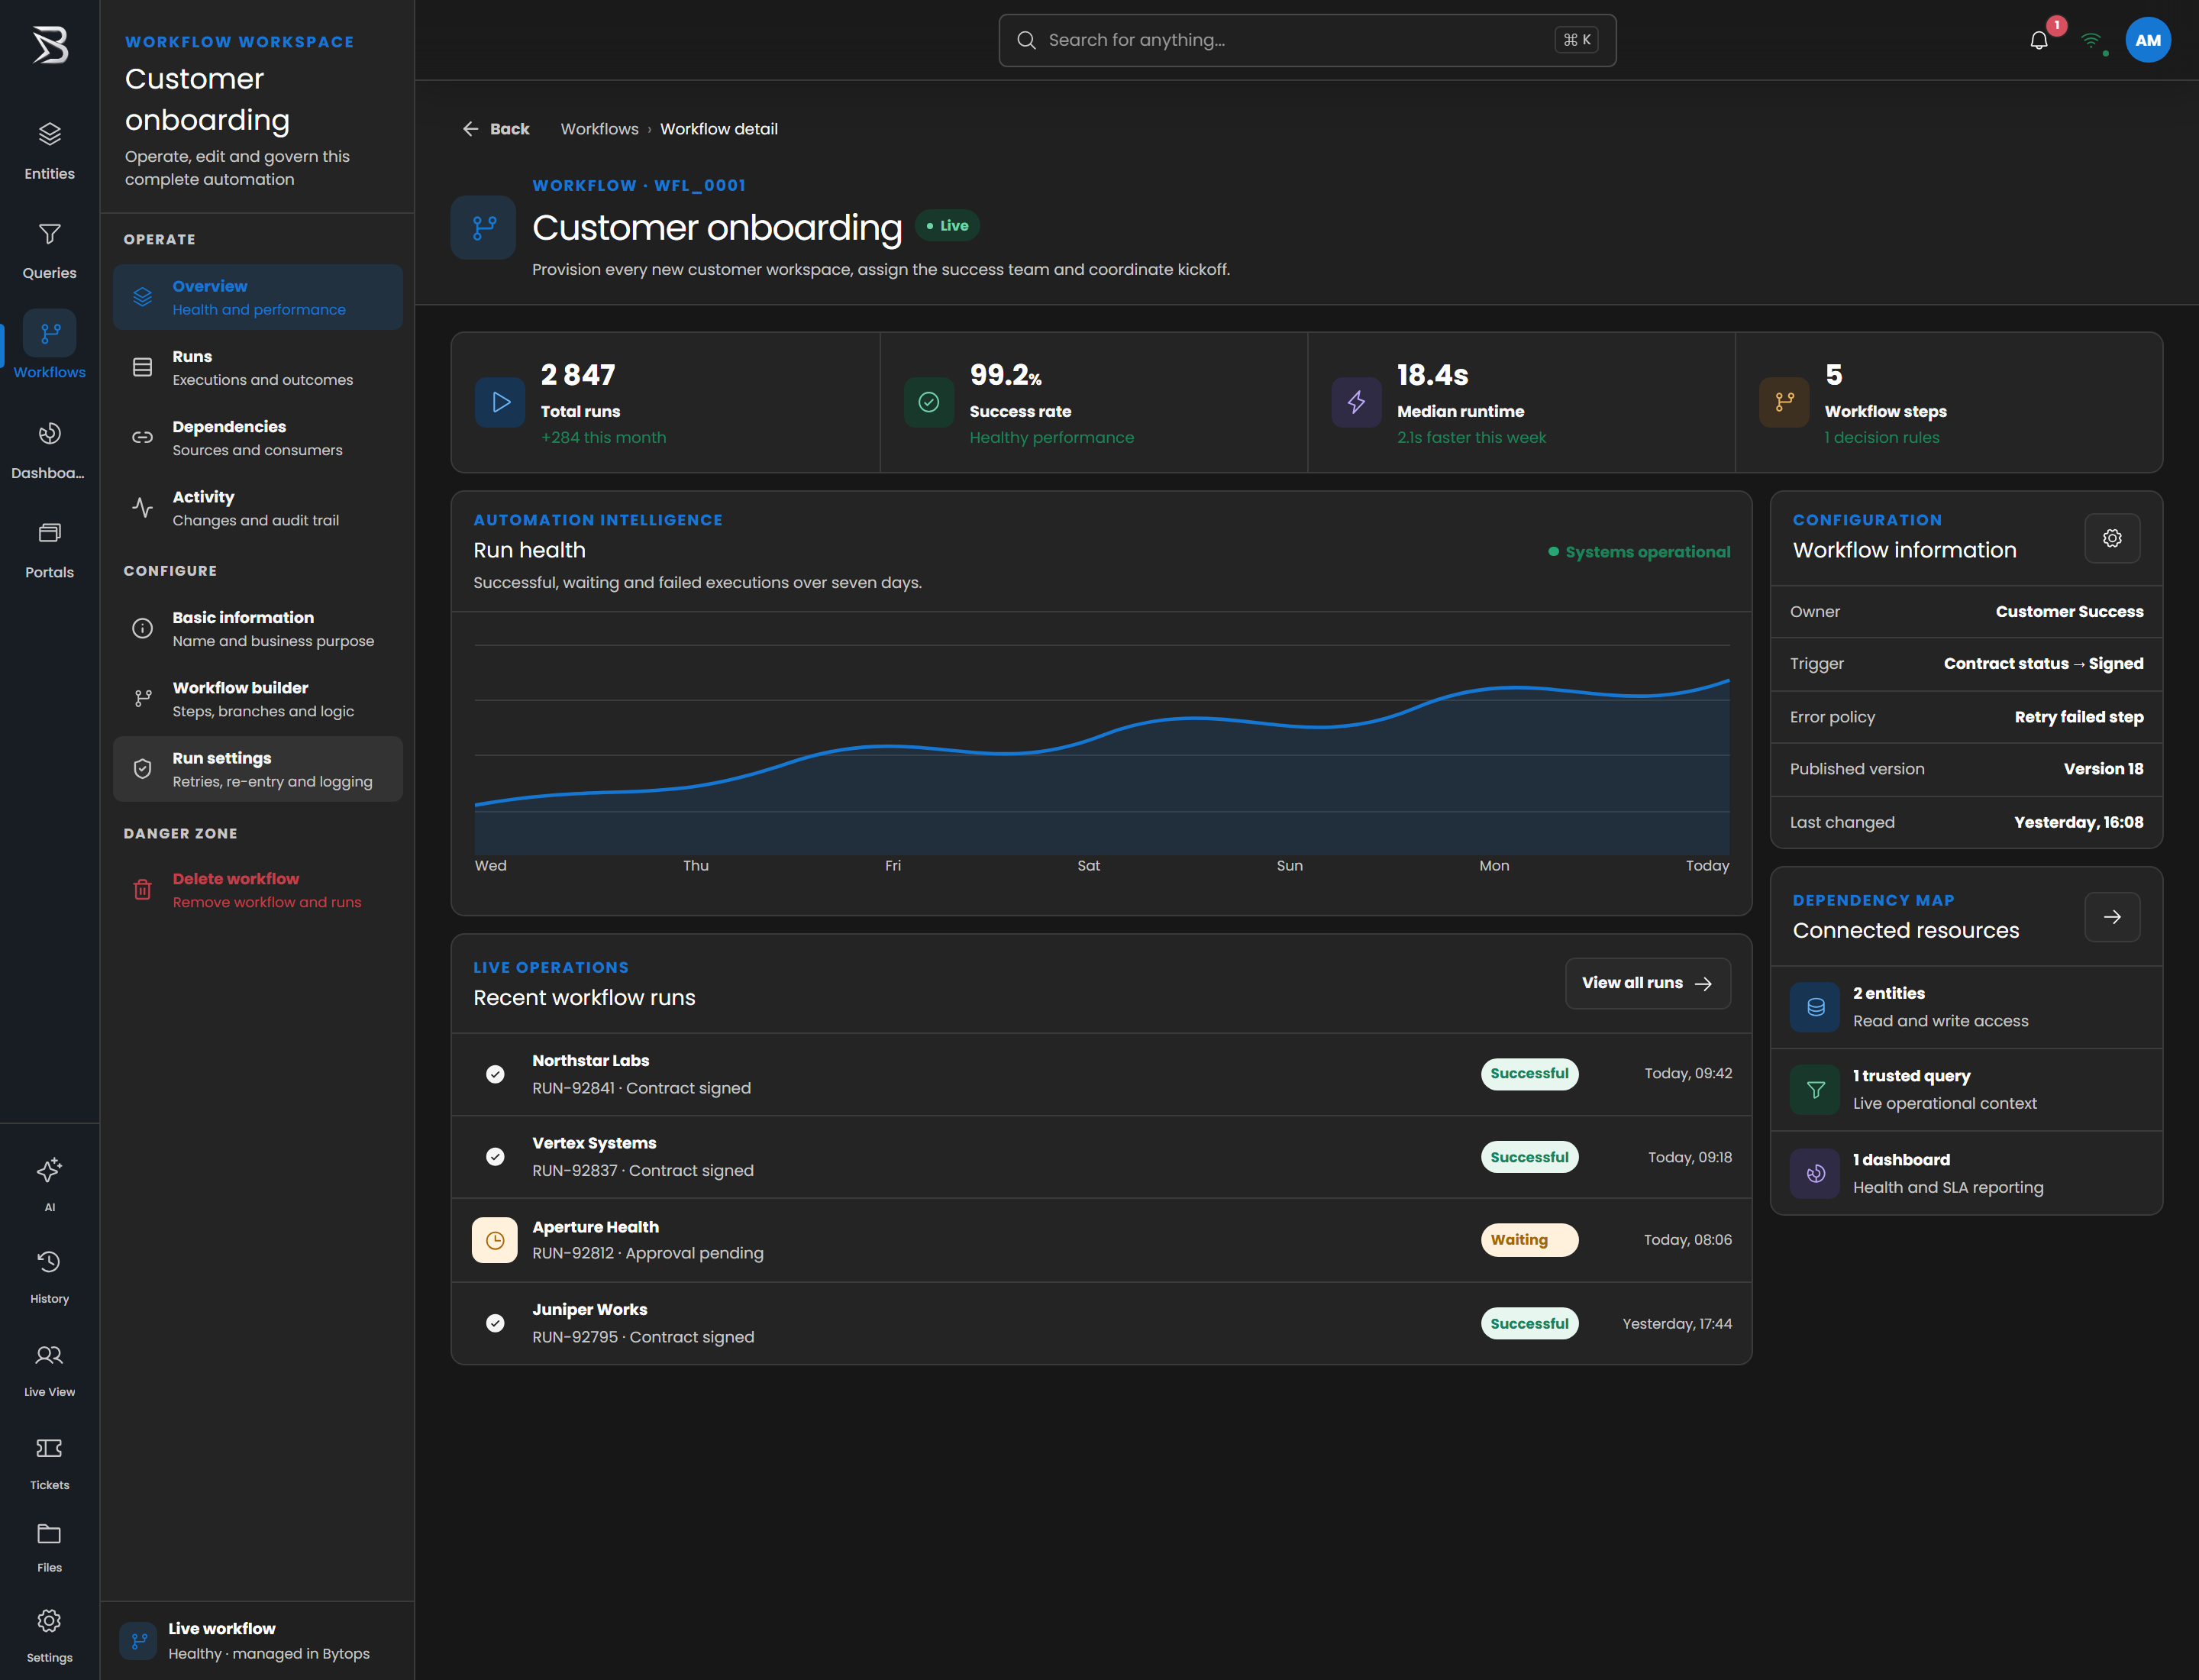Click Workflows breadcrumb link
2199x1680 pixels.
click(x=599, y=129)
